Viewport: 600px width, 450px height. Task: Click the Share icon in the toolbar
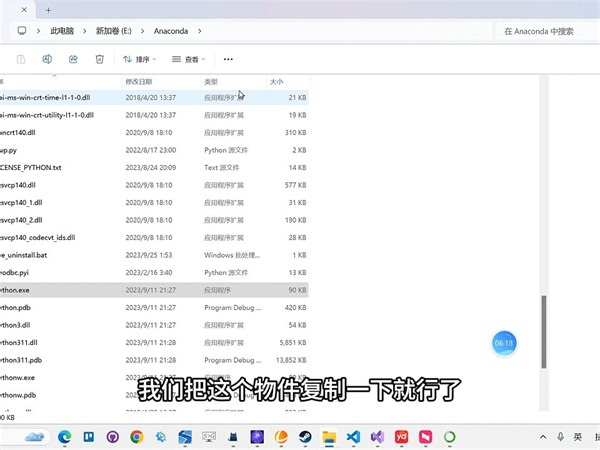pyautogui.click(x=73, y=59)
